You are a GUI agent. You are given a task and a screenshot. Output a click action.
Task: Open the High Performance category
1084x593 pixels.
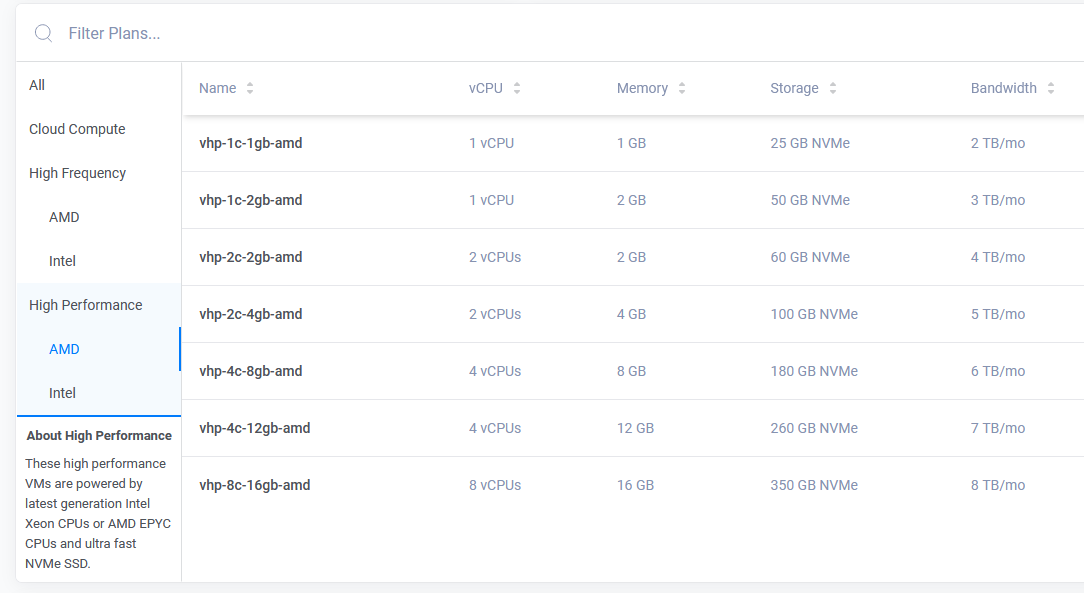pos(85,305)
